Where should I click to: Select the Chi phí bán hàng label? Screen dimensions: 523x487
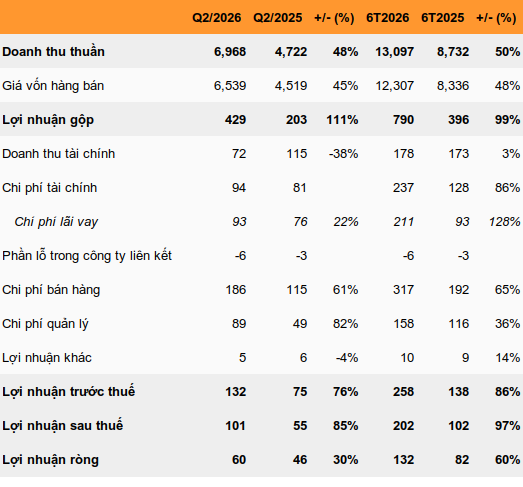[x=51, y=290]
